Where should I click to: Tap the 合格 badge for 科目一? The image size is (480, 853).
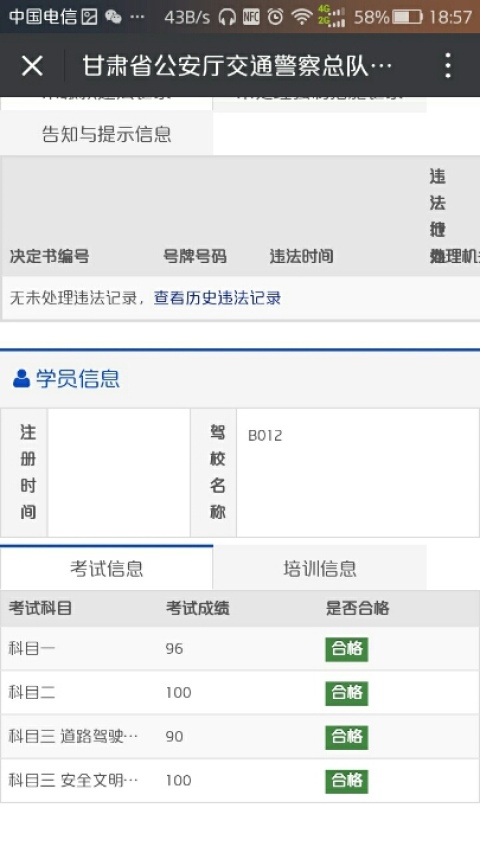[347, 649]
